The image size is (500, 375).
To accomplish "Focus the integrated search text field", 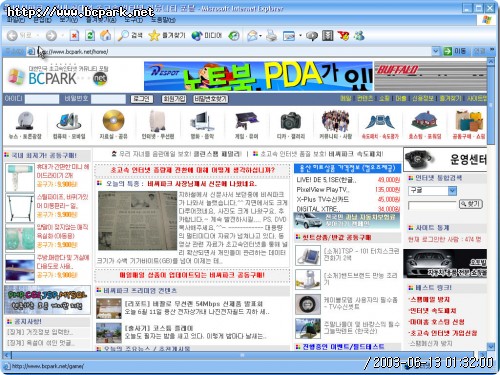I will coord(432,204).
